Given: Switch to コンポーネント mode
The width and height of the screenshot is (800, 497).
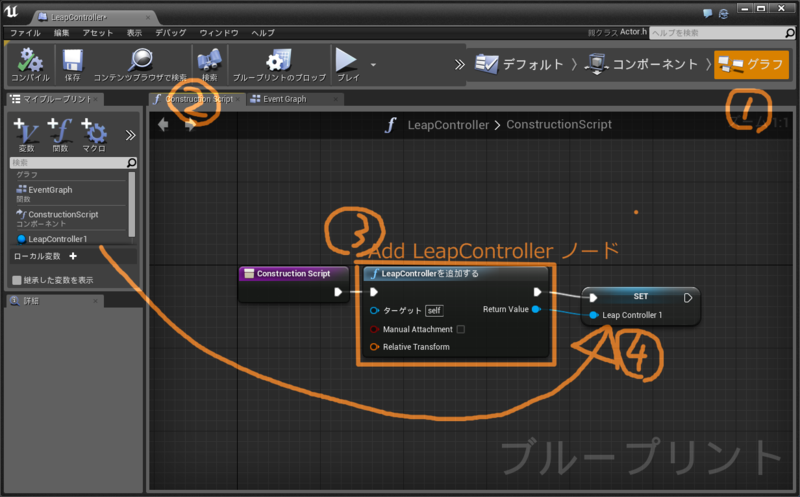Looking at the screenshot, I should coord(642,64).
